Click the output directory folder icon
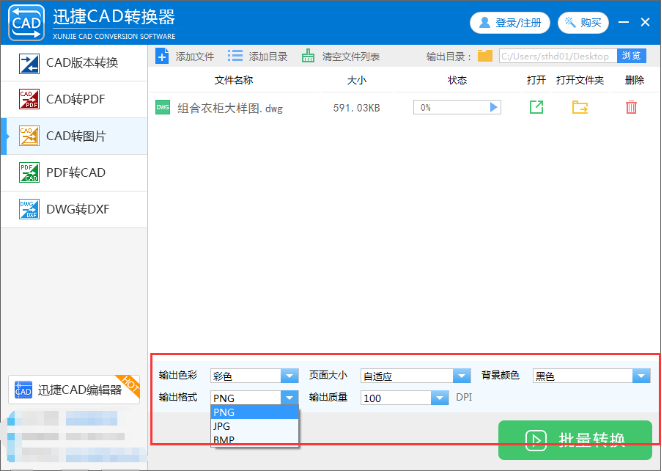Image resolution: width=662 pixels, height=471 pixels. 485,56
